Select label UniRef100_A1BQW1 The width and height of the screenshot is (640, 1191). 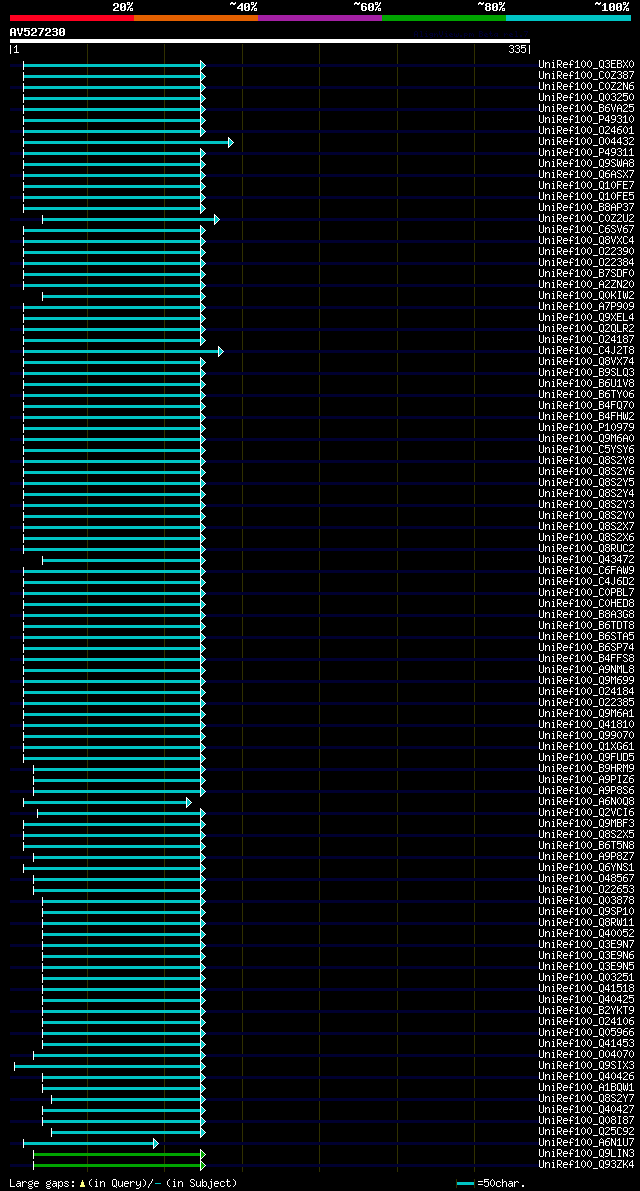(x=586, y=1088)
